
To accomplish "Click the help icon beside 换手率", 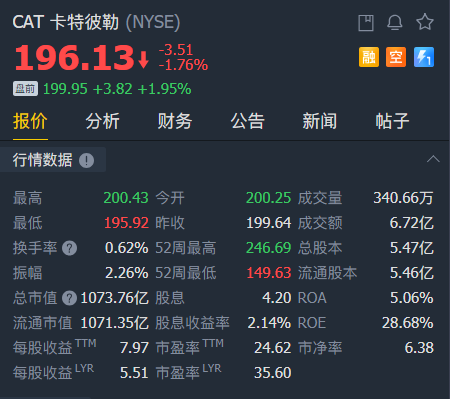I will pyautogui.click(x=69, y=248).
